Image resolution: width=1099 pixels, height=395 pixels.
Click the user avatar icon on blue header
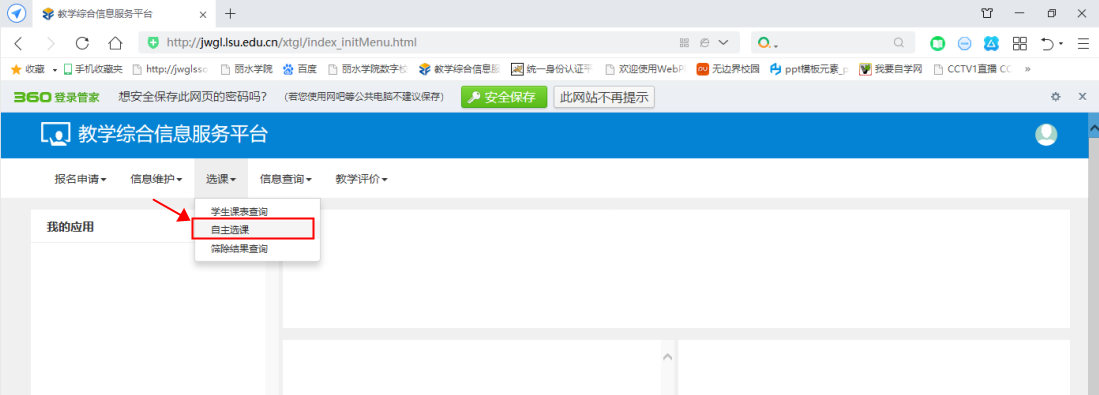click(1046, 134)
